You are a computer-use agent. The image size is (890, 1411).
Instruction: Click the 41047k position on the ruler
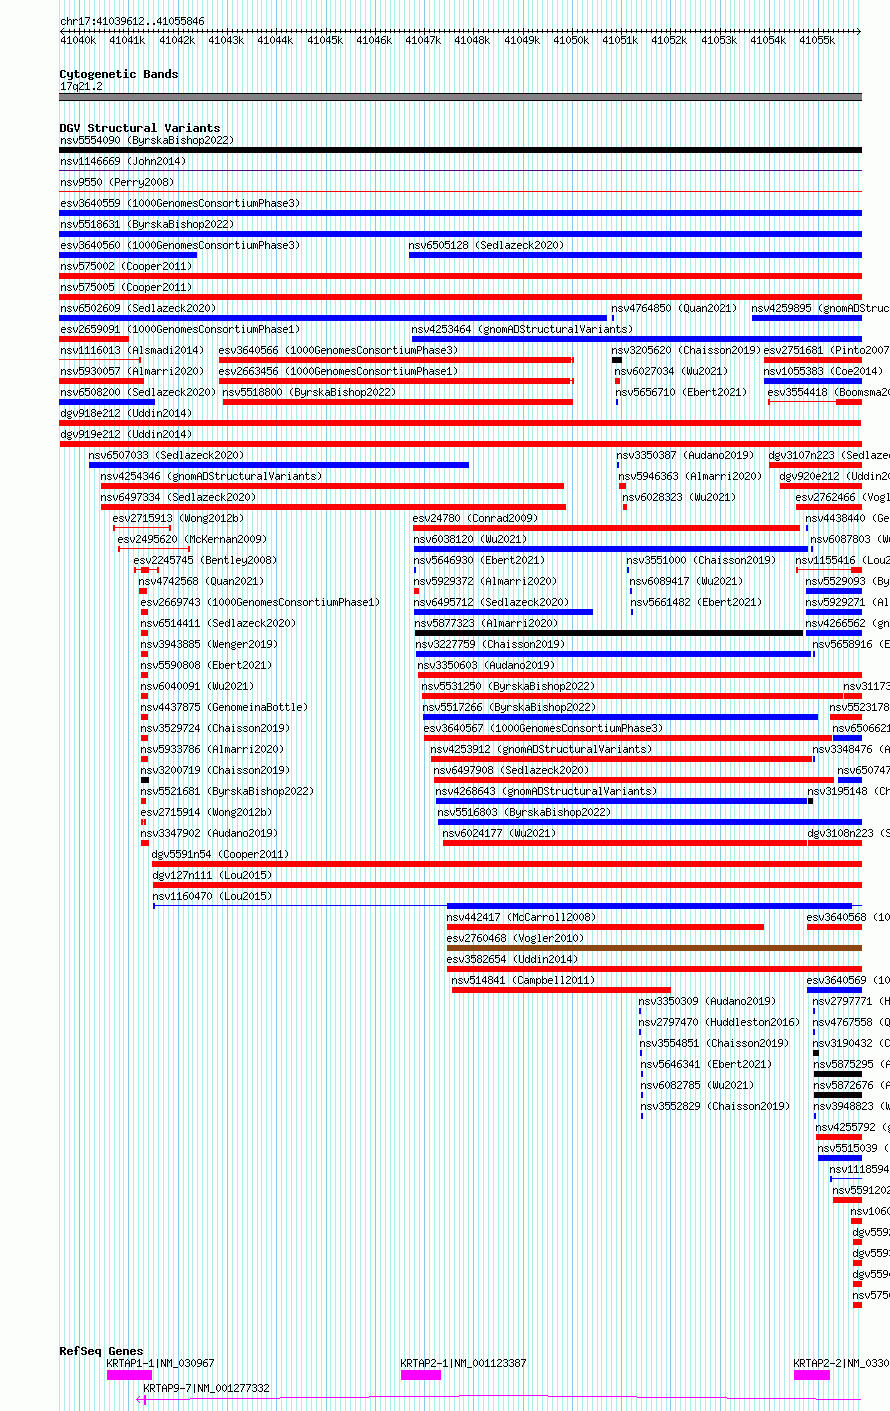tap(423, 40)
